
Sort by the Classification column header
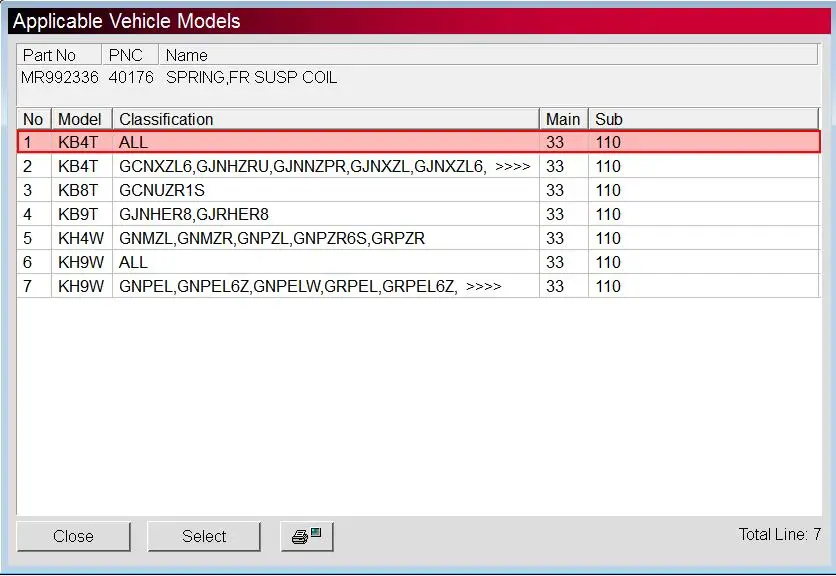tap(326, 119)
